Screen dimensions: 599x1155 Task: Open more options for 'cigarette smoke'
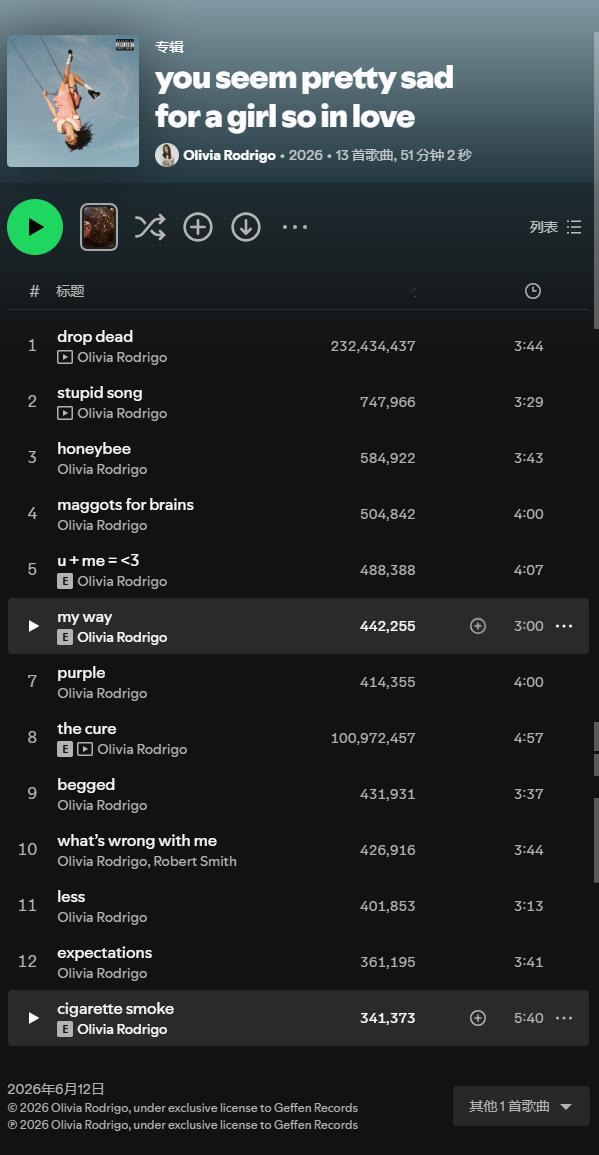point(564,1018)
